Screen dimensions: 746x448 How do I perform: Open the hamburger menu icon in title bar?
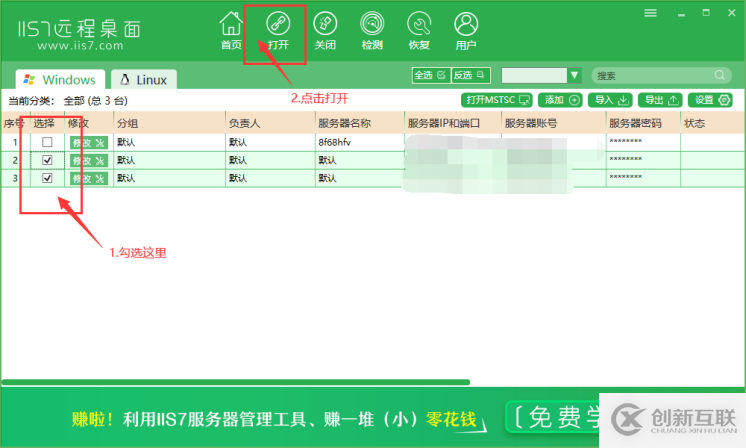click(650, 13)
